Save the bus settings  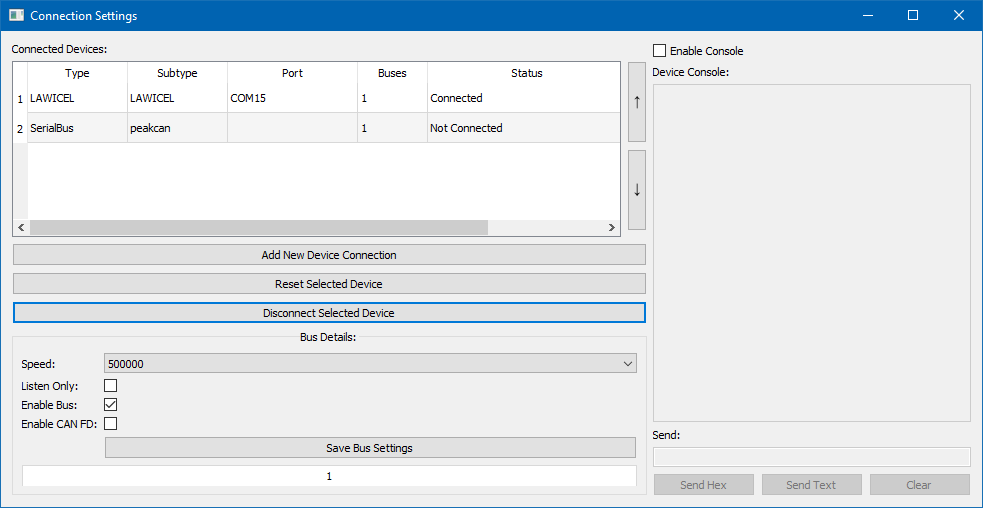click(x=370, y=448)
